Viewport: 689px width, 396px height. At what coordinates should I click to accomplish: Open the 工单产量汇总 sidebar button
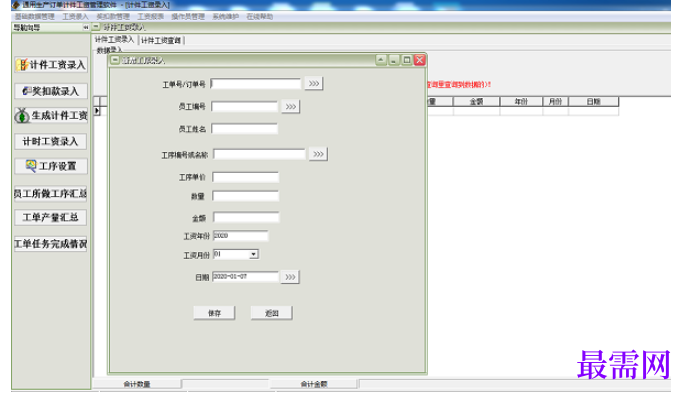[51, 217]
